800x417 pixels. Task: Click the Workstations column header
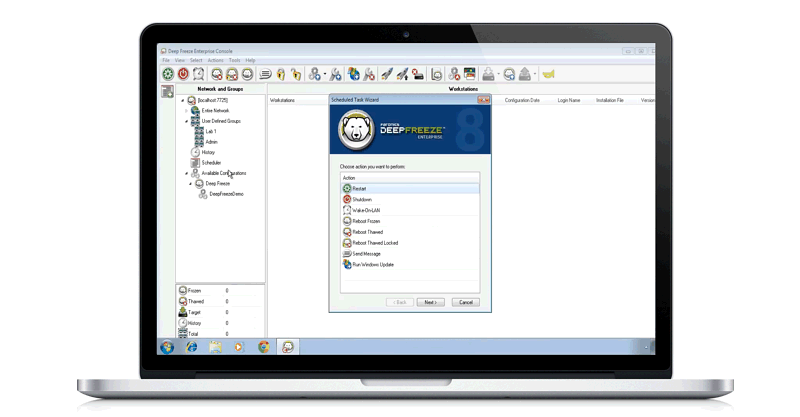tap(282, 101)
